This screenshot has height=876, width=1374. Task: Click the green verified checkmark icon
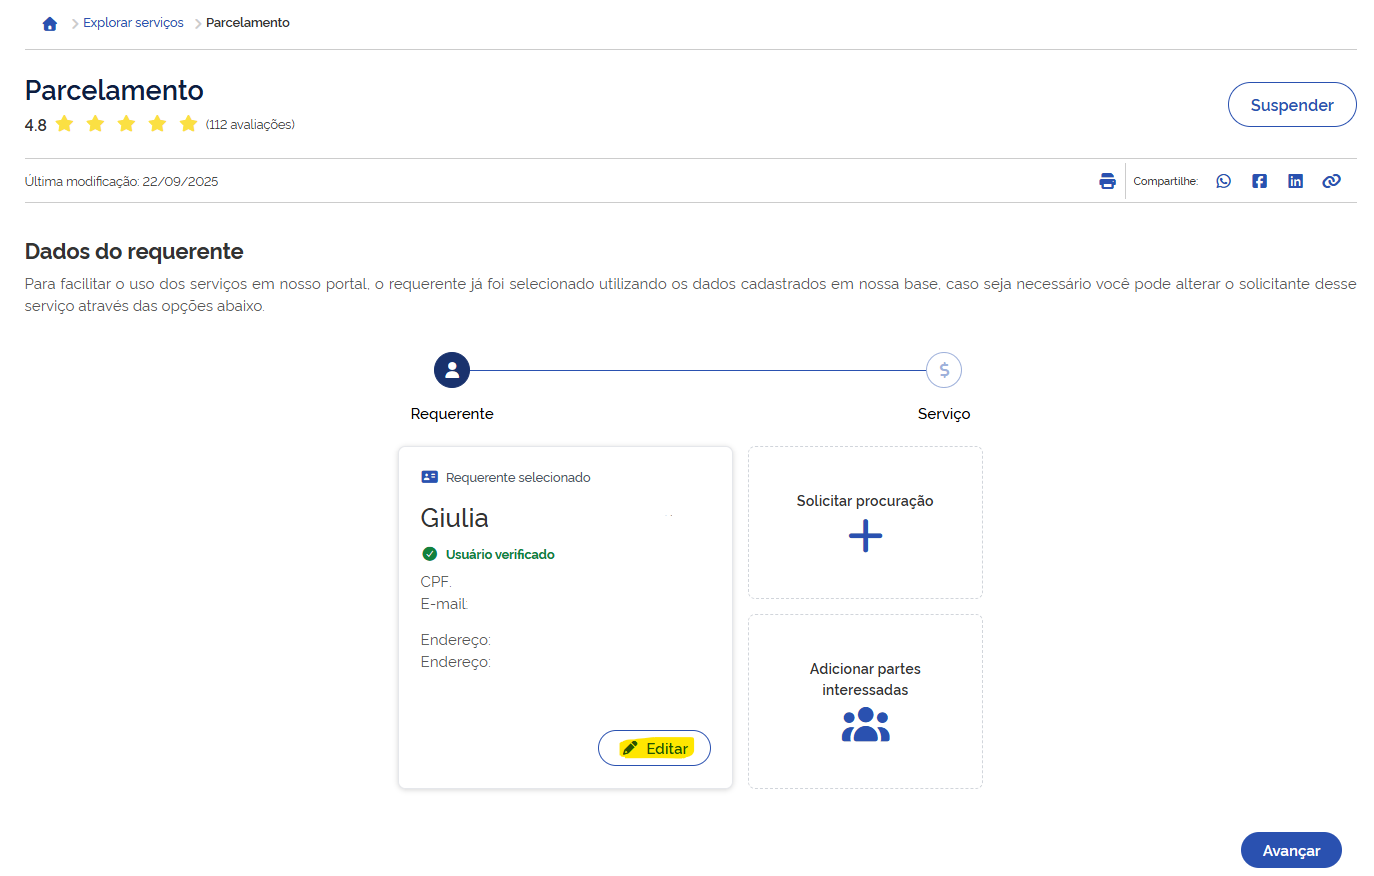coord(430,554)
